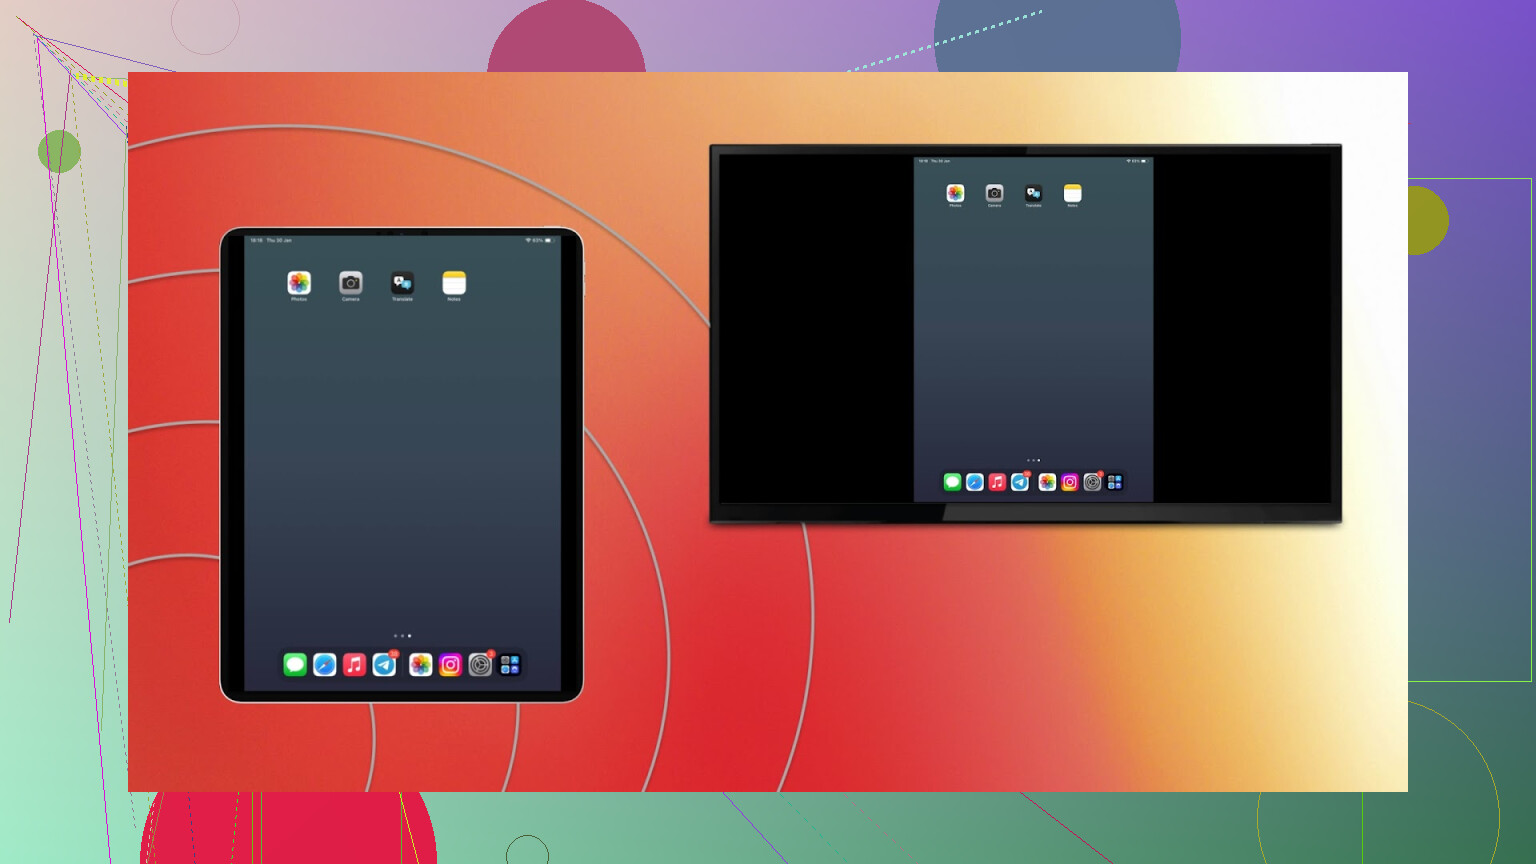The image size is (1536, 864).
Task: Click page dots on the TV mirrored screen
Action: [x=1033, y=460]
